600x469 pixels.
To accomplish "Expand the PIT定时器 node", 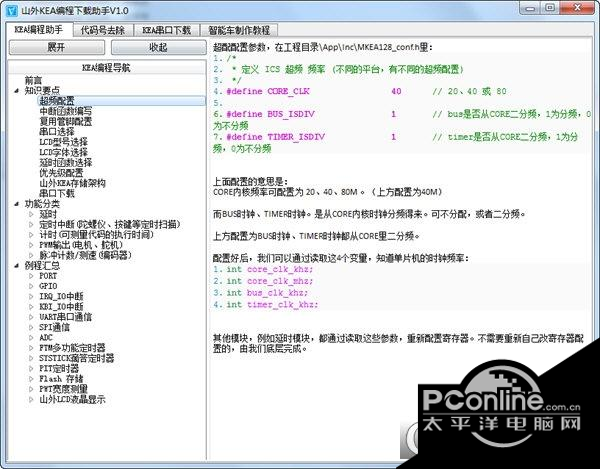I will coord(31,369).
